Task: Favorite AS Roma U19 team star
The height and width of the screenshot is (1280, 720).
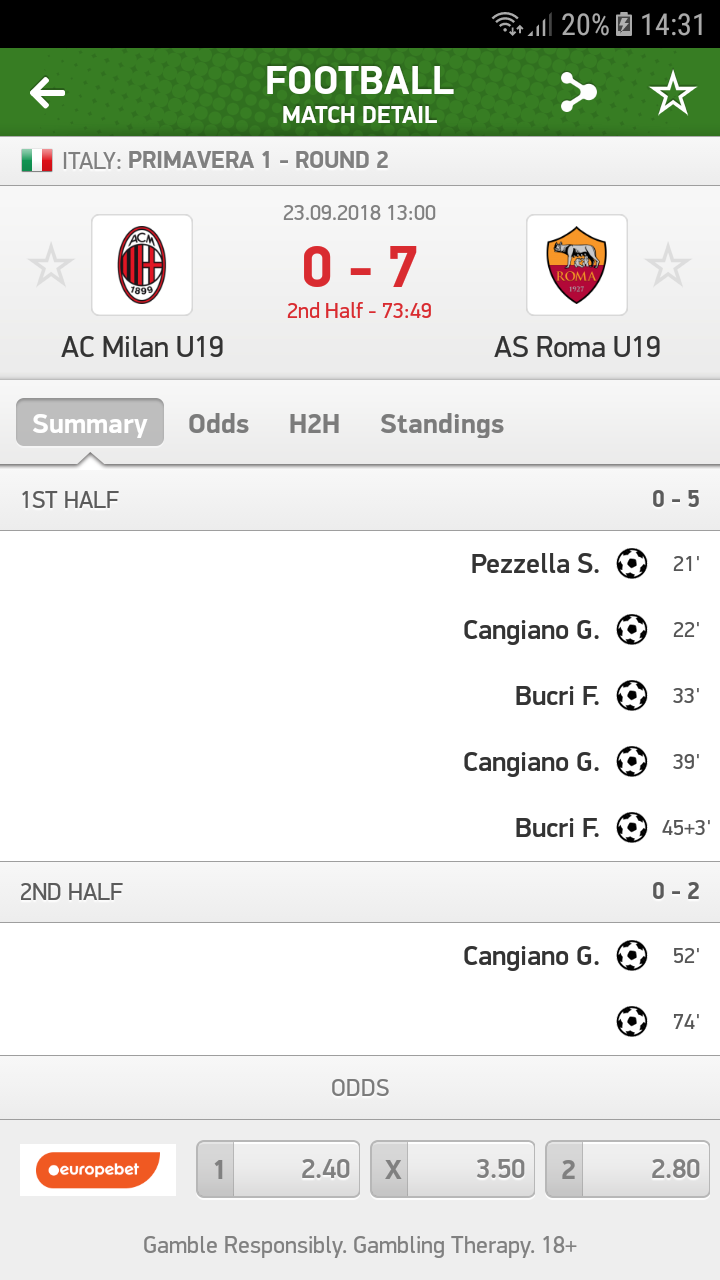Action: (x=667, y=266)
